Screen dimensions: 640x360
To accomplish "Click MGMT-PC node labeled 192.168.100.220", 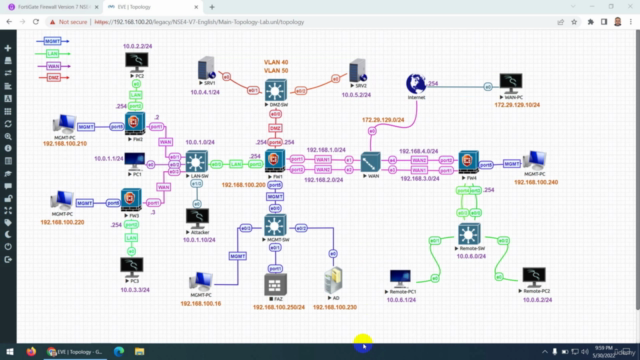I will click(62, 201).
